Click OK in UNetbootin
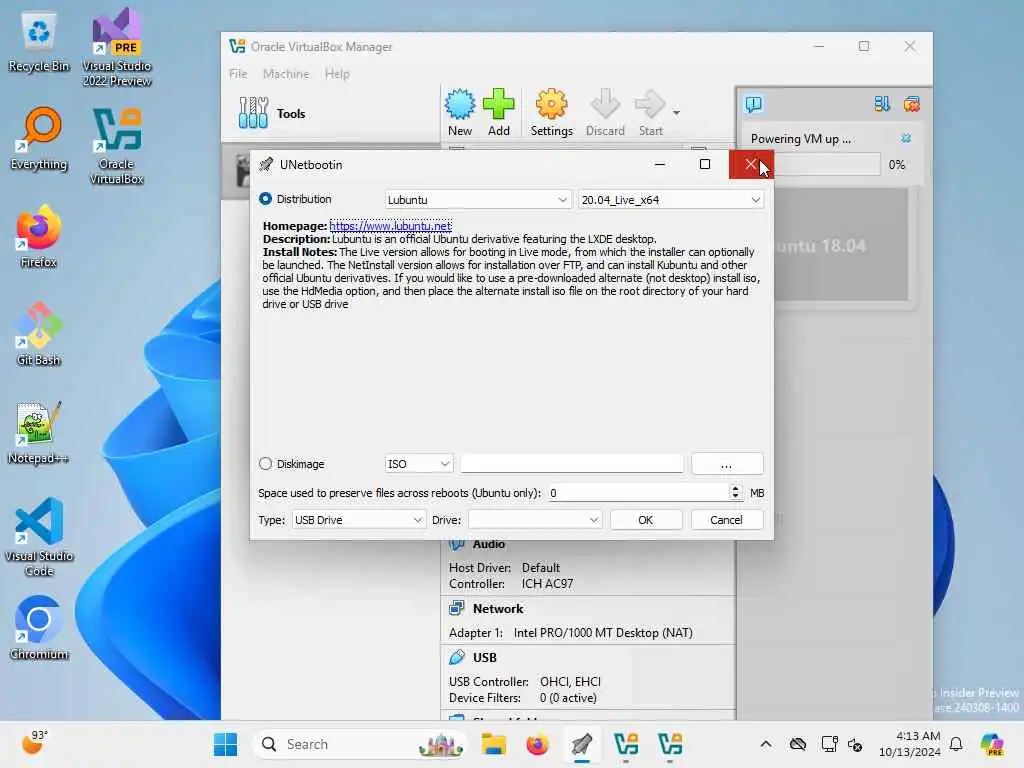Screen dimensions: 1024x768 click(x=645, y=520)
